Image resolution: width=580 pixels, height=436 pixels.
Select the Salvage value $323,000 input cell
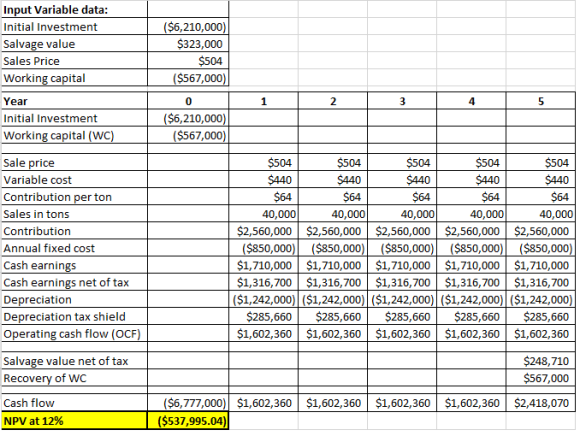tap(188, 44)
